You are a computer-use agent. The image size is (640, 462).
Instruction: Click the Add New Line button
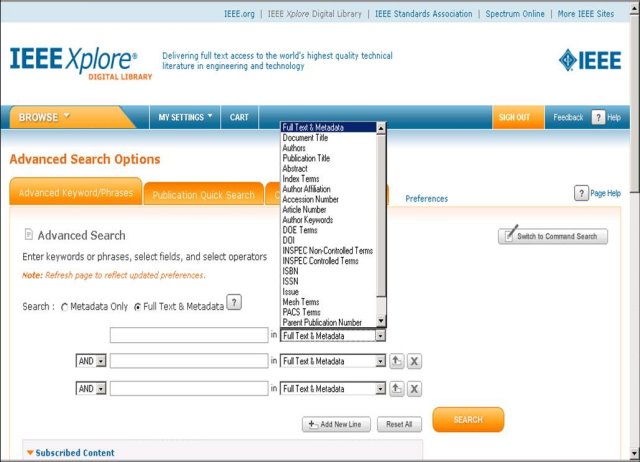click(x=336, y=424)
